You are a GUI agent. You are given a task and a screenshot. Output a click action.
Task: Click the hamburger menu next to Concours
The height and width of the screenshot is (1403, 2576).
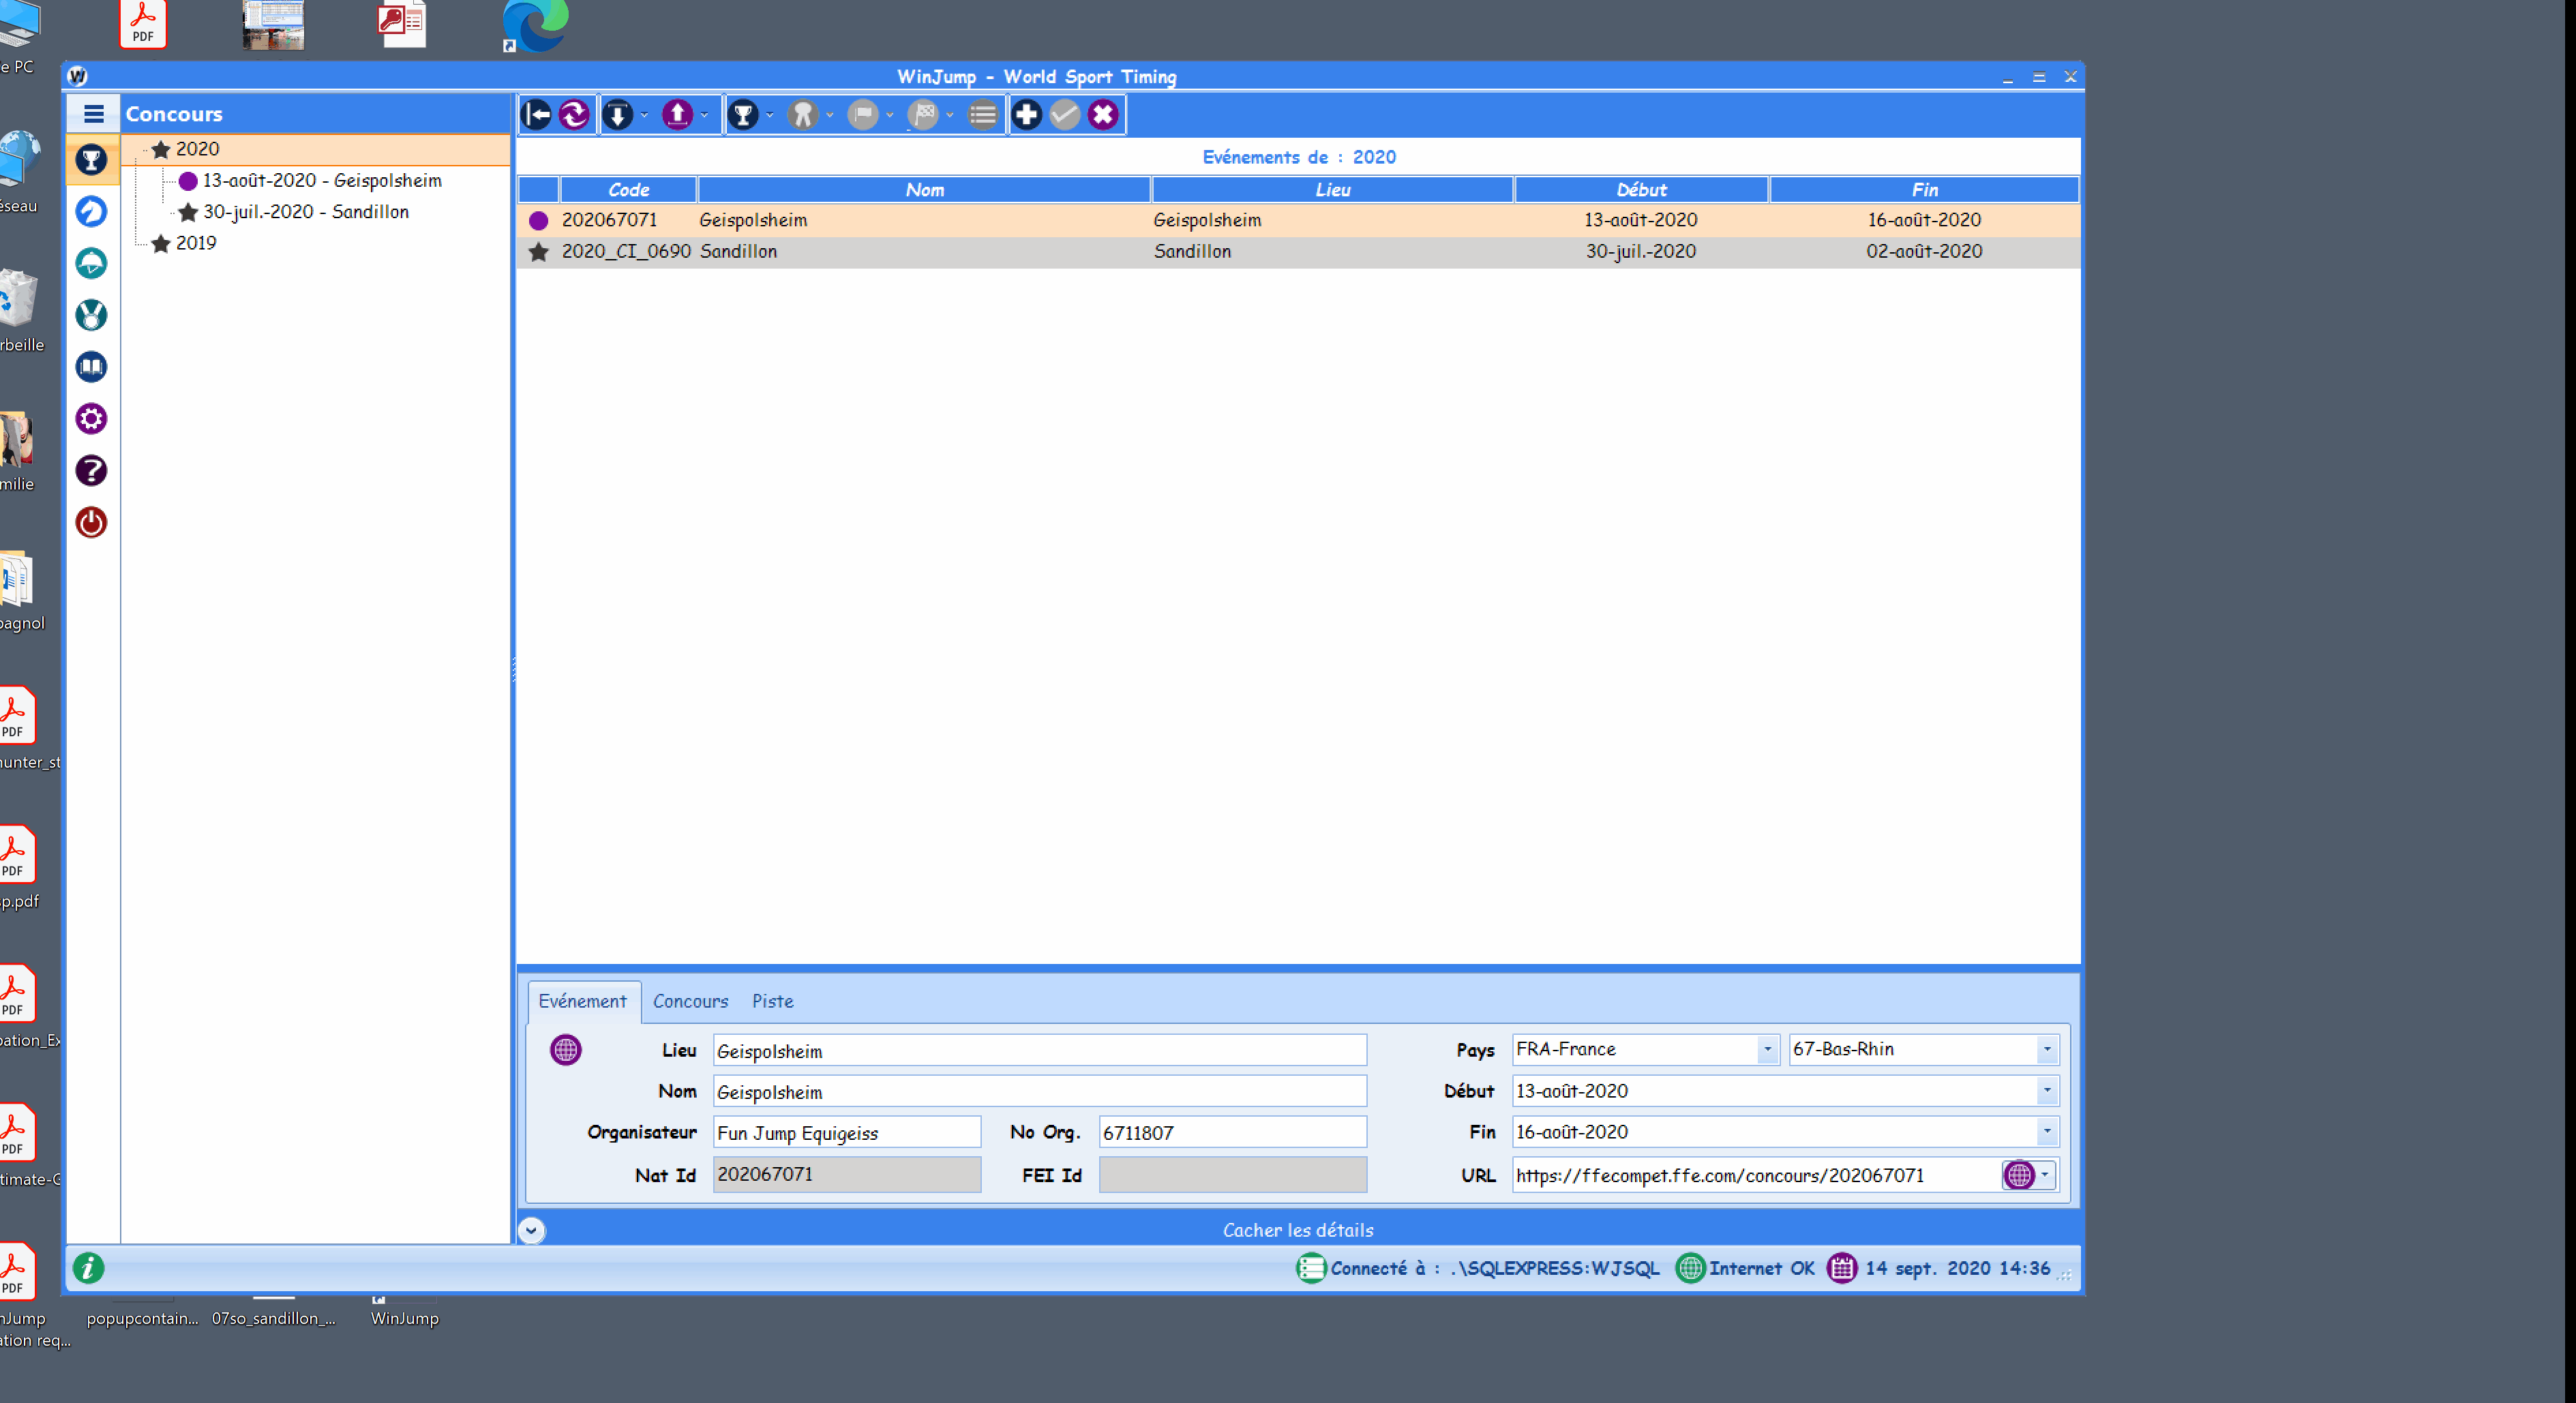click(94, 114)
